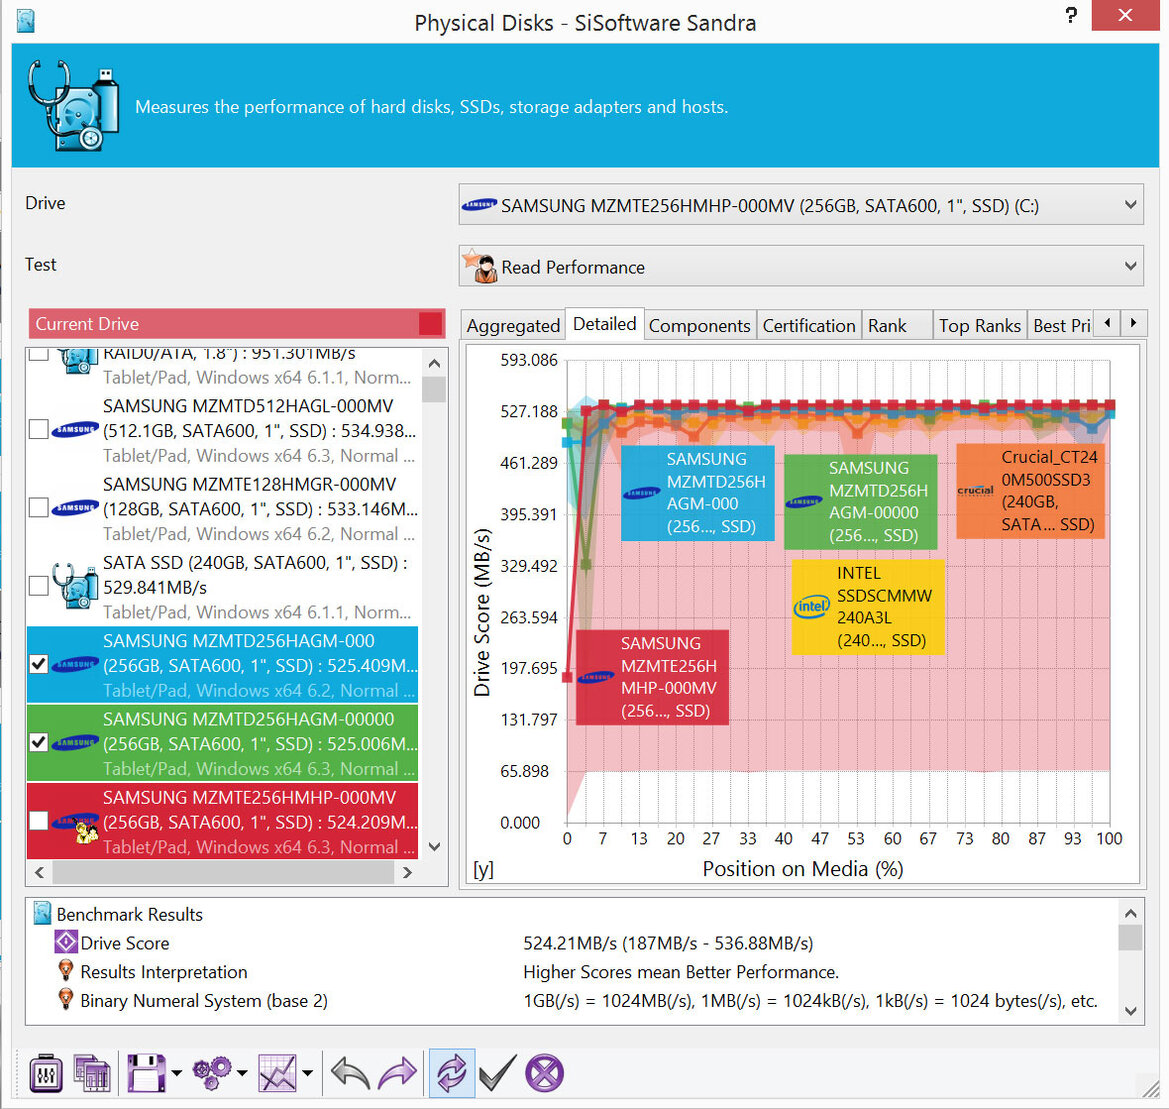The width and height of the screenshot is (1169, 1109).
Task: Click drive list scroll down arrow
Action: coord(435,847)
